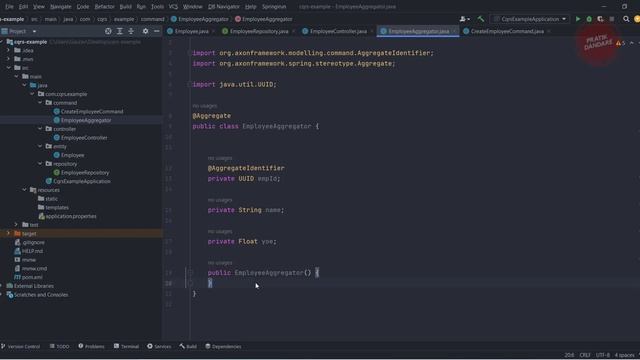Click the warnings indicator in editor corner
640x360 pixels.
[620, 43]
